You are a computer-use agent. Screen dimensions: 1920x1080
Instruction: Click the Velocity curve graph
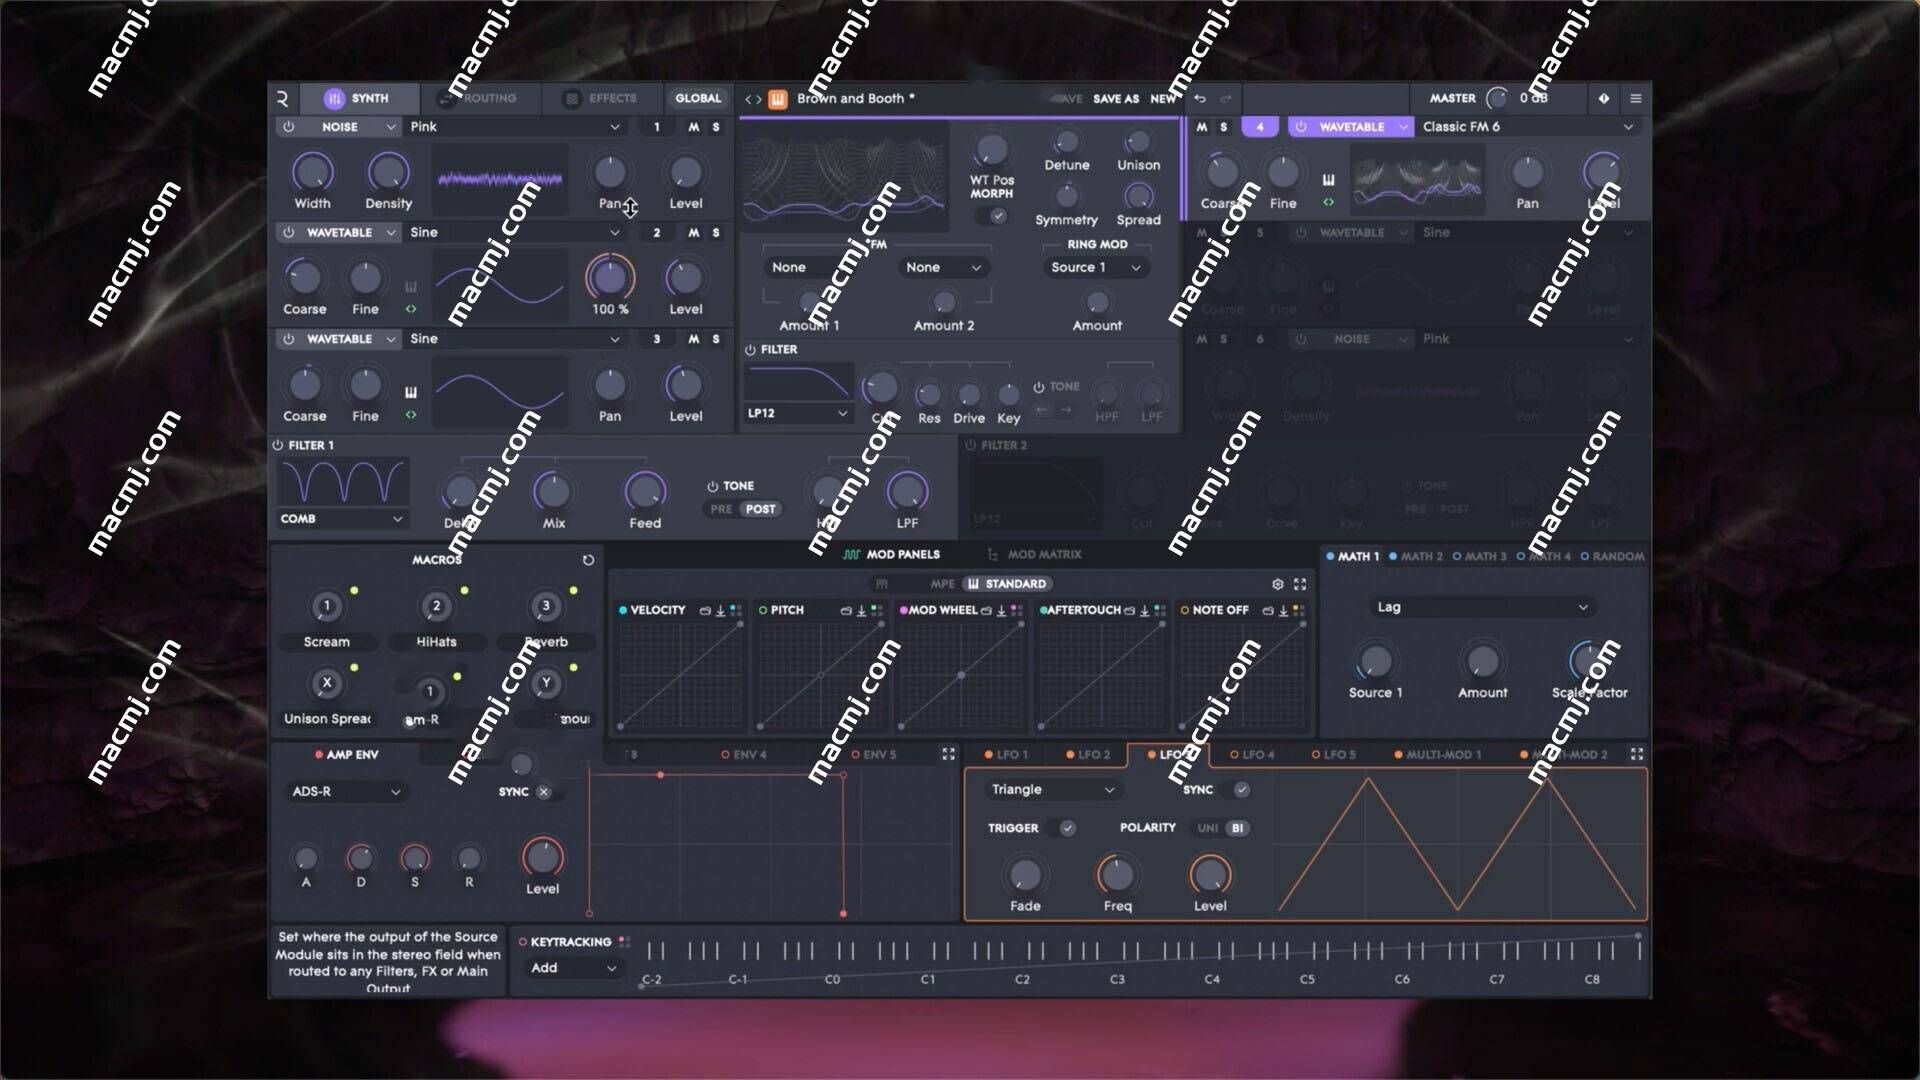[x=680, y=676]
